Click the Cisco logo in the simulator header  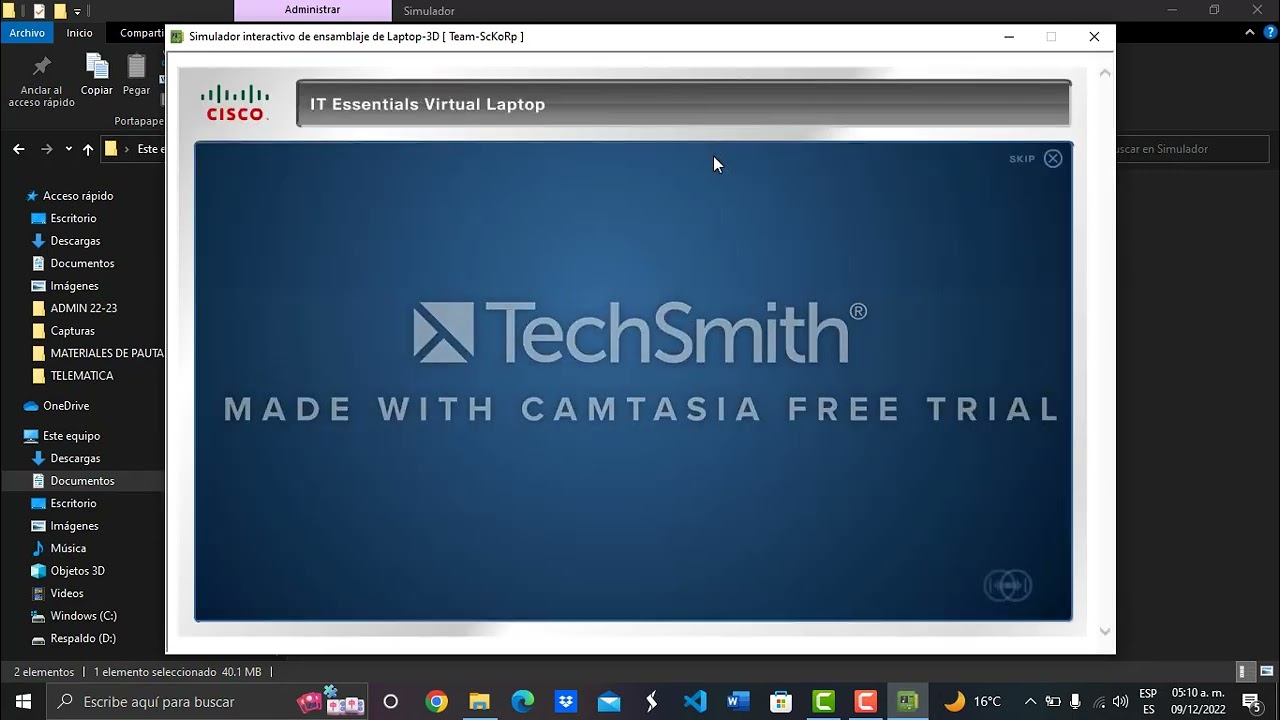pyautogui.click(x=235, y=103)
